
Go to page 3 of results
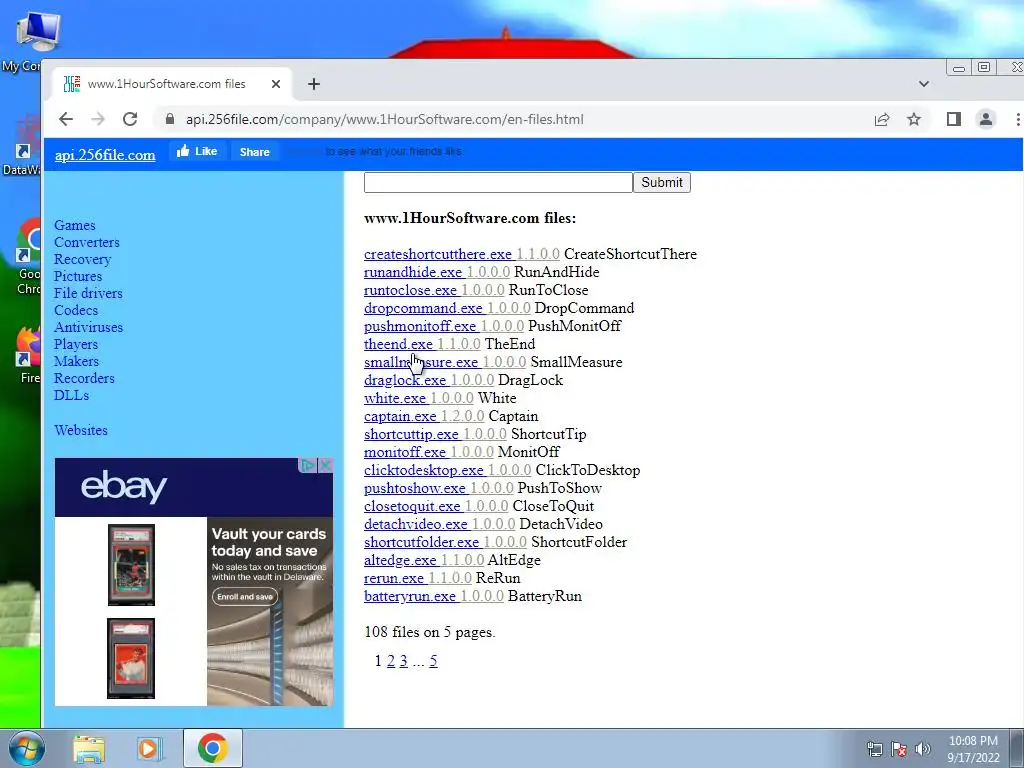(x=404, y=661)
